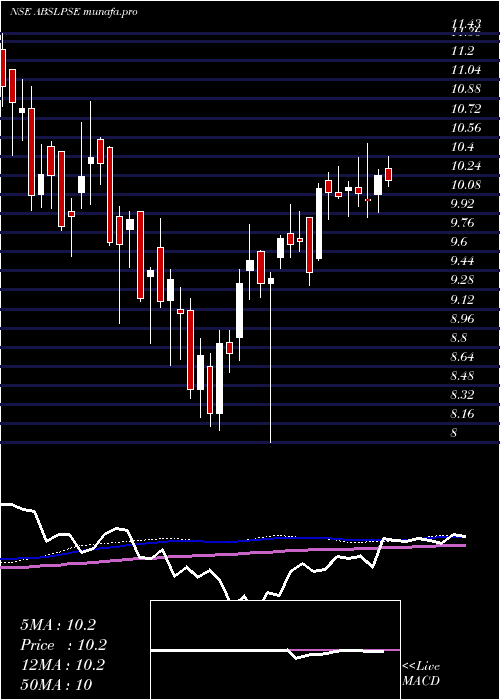Viewport: 500px width, 700px height.
Task: Click the 10.88 price axis label
Action: [466, 89]
